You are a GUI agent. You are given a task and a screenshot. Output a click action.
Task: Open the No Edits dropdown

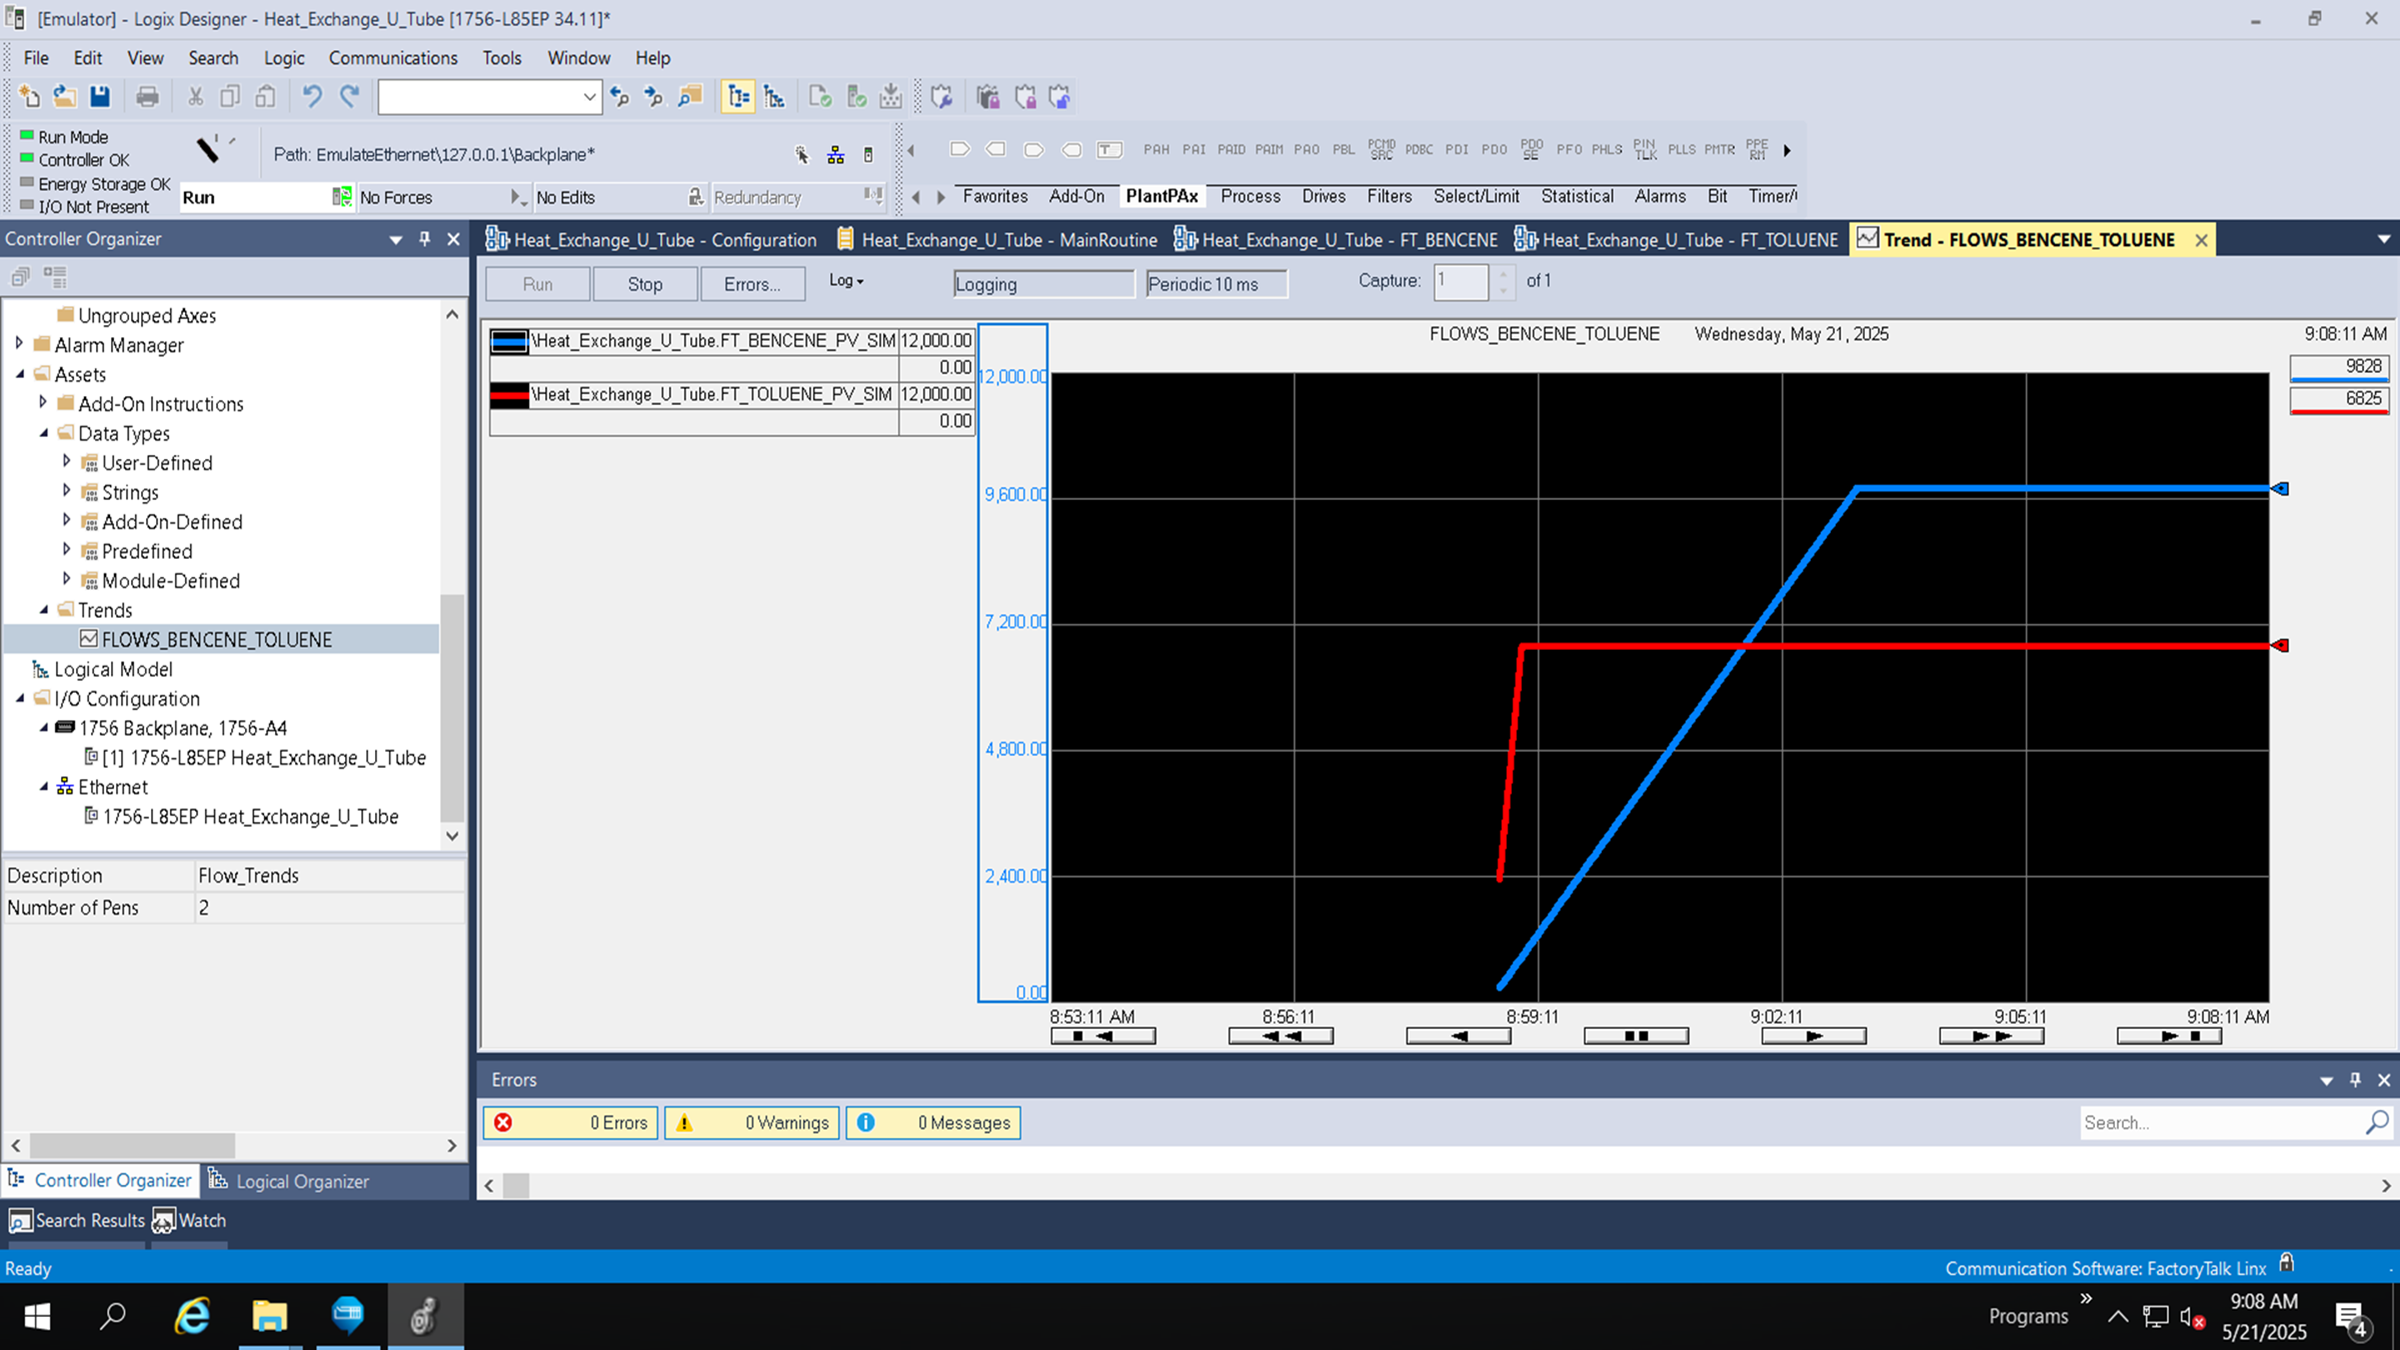[695, 197]
